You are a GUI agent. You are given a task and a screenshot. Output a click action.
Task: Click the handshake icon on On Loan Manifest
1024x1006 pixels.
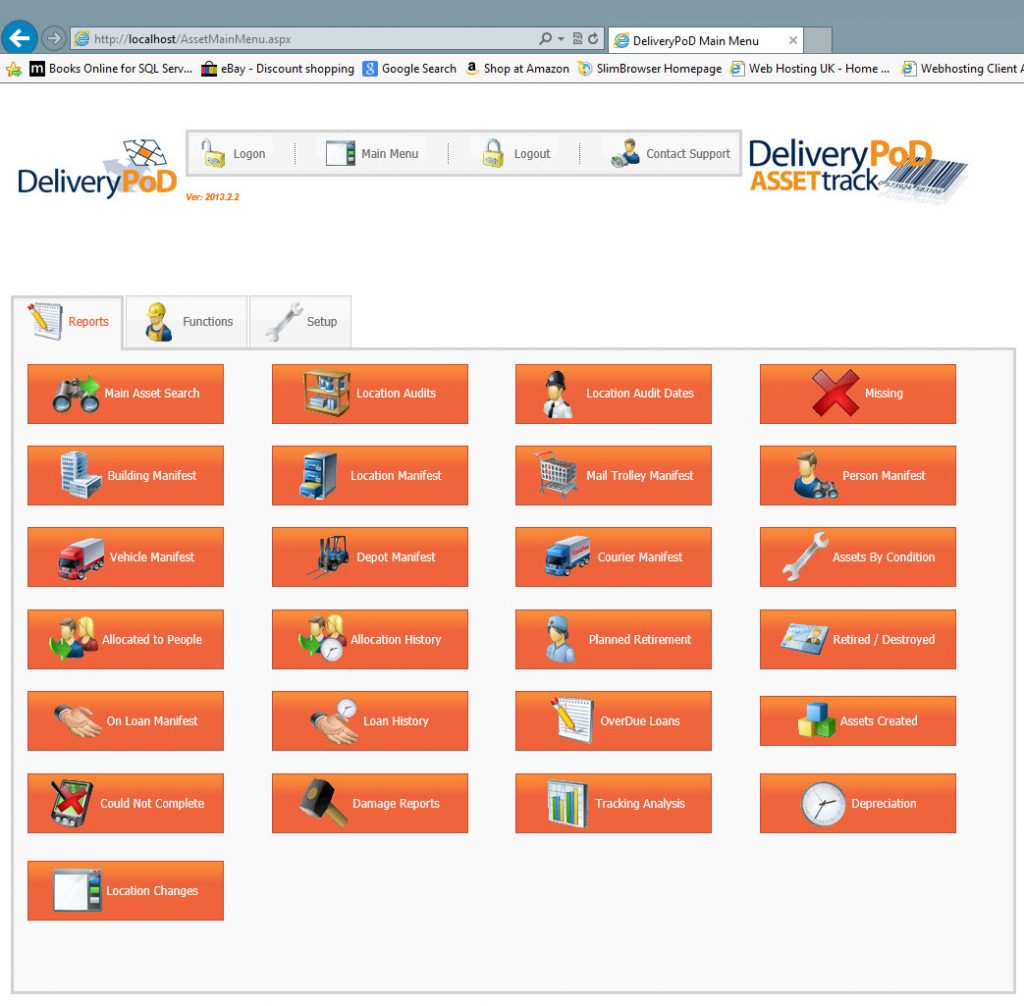[77, 721]
